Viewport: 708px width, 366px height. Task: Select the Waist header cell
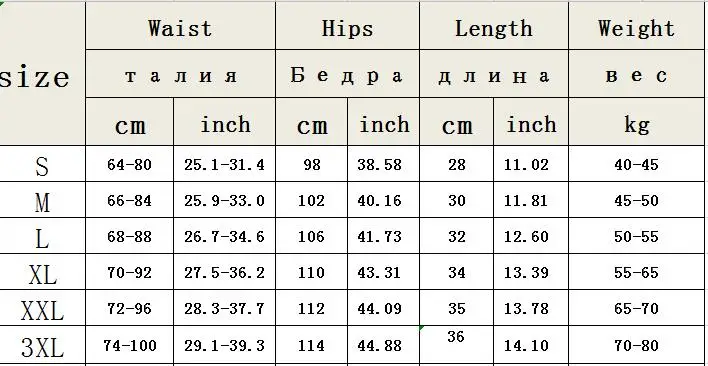point(180,26)
